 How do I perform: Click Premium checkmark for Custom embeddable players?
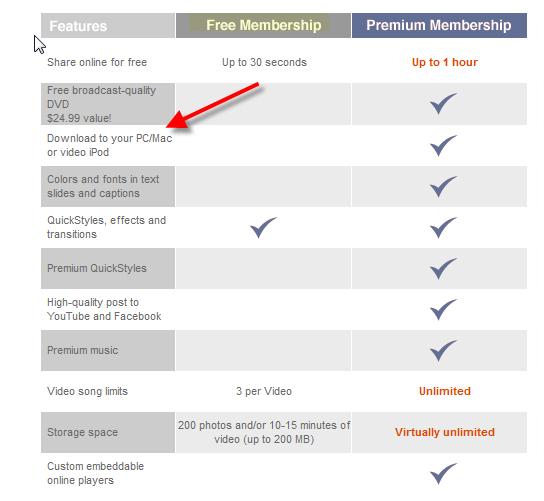tap(443, 474)
